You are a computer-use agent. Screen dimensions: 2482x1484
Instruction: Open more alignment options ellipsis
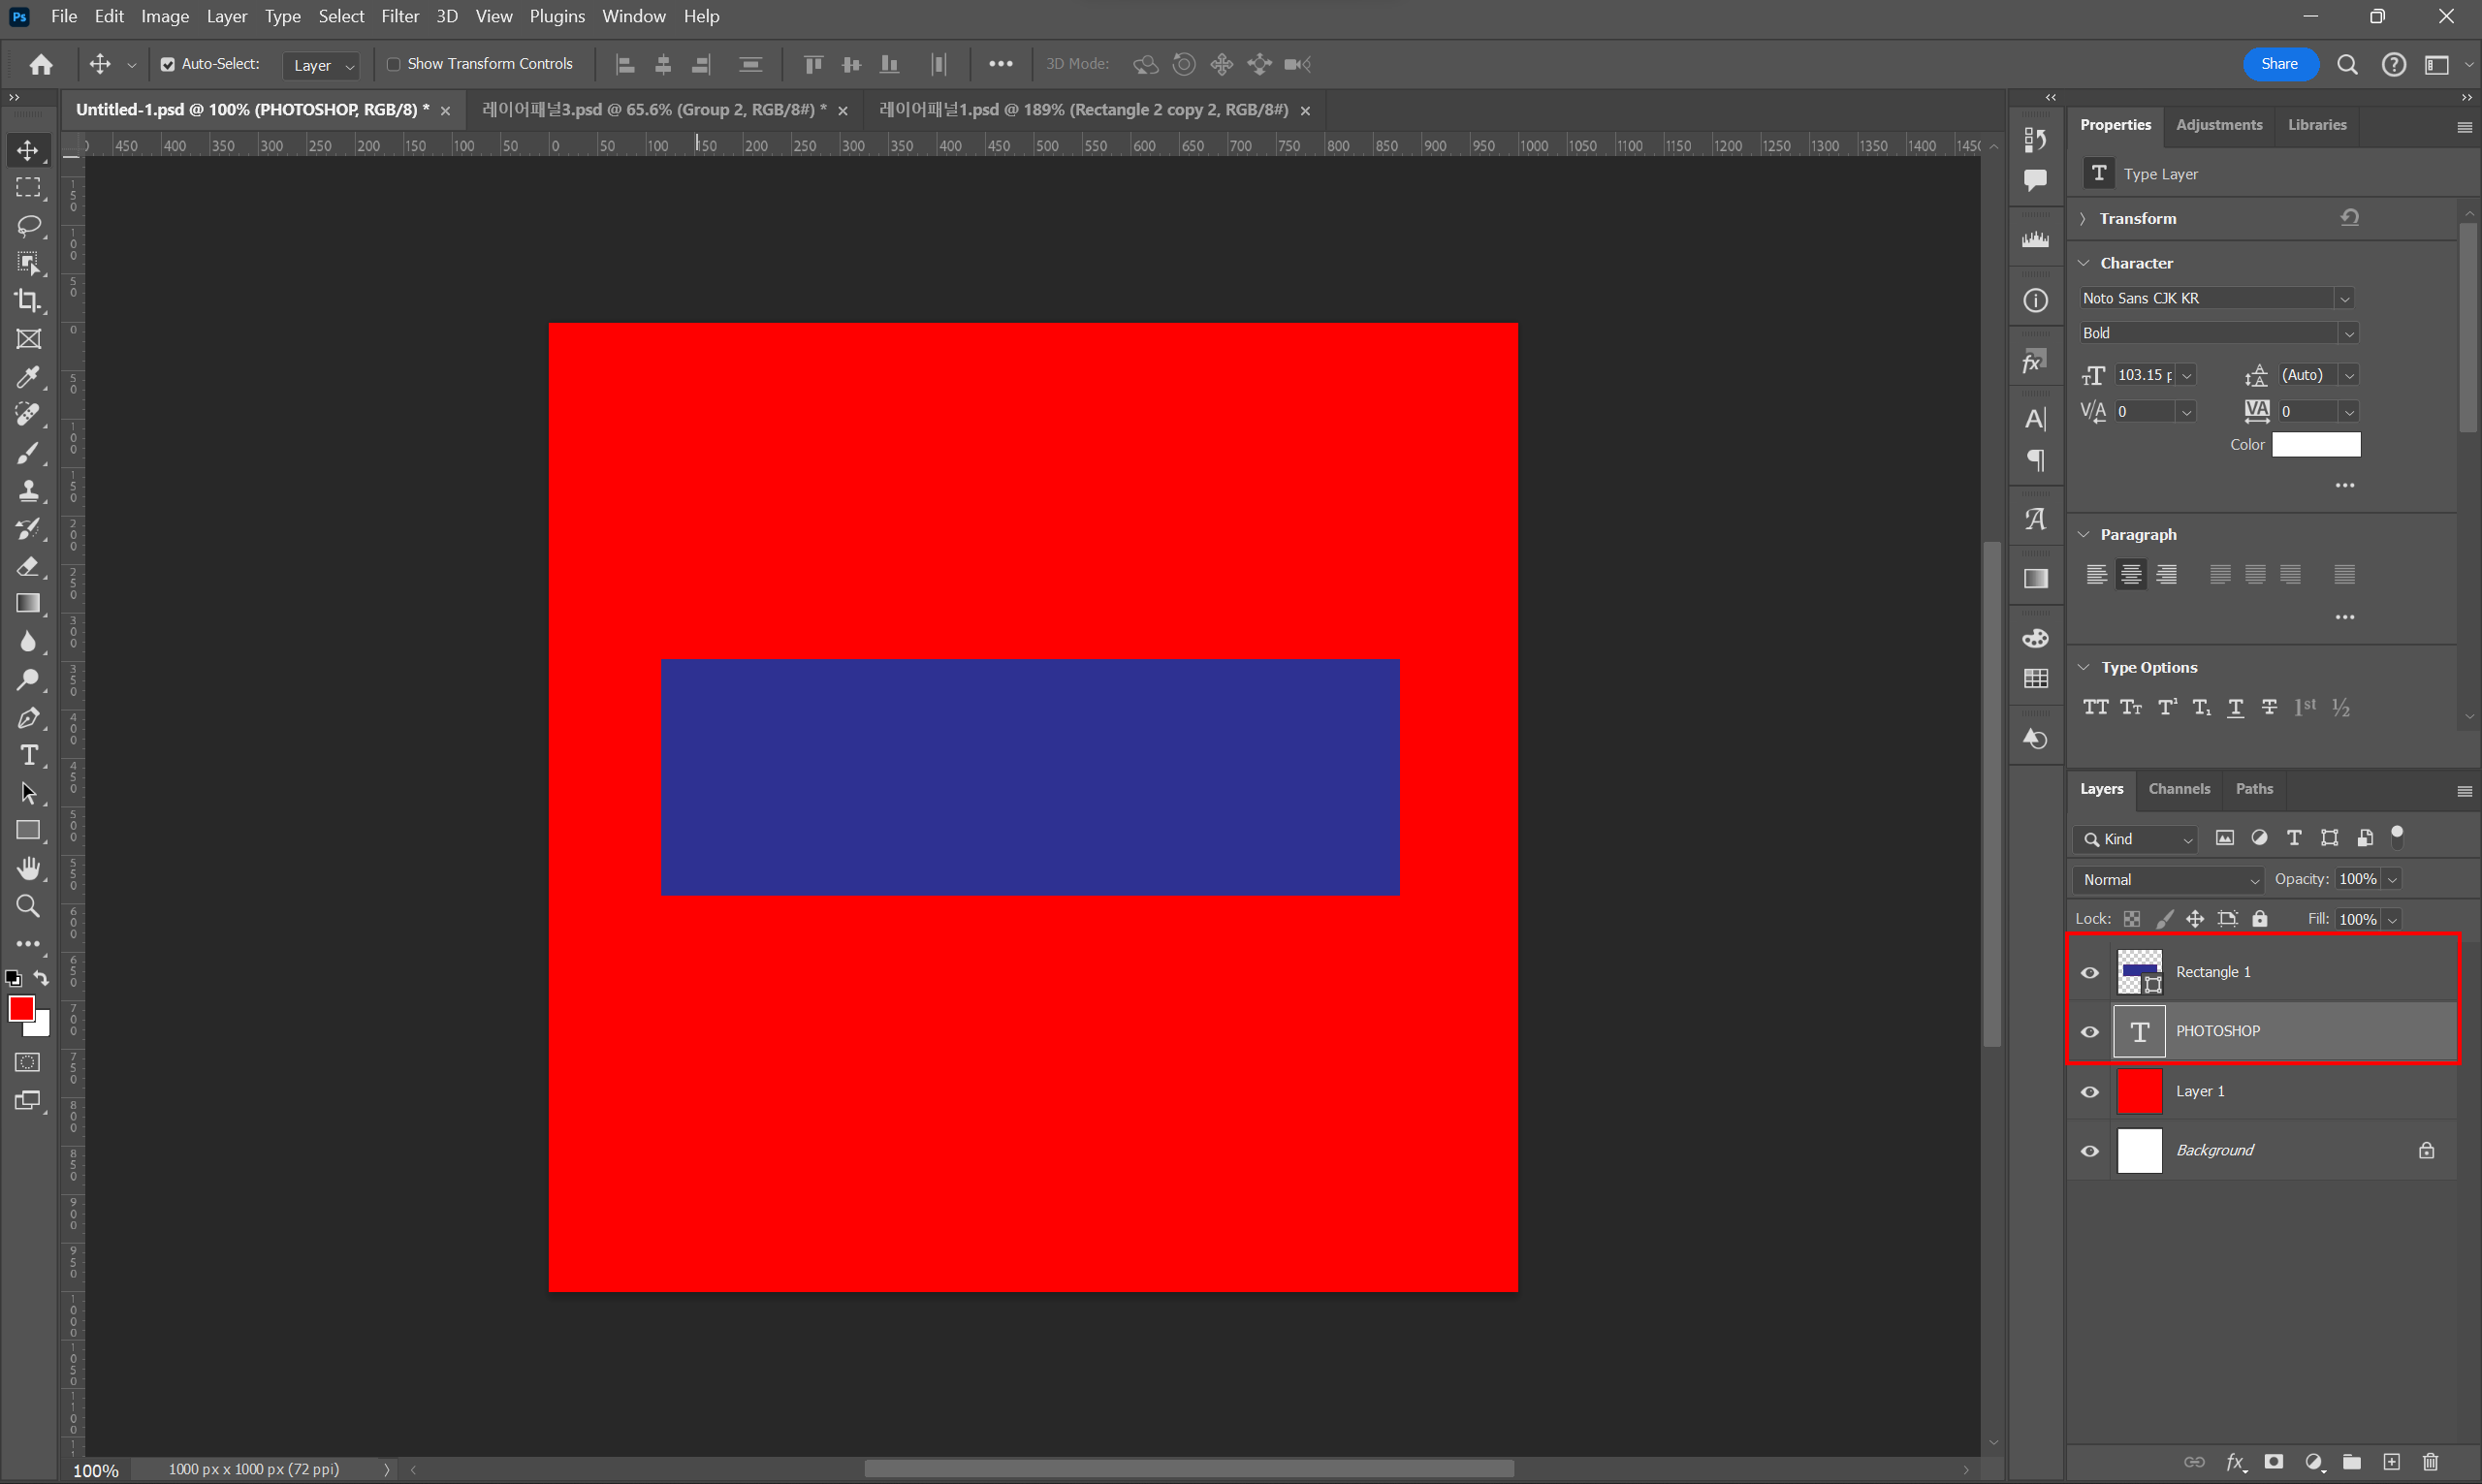click(1000, 64)
